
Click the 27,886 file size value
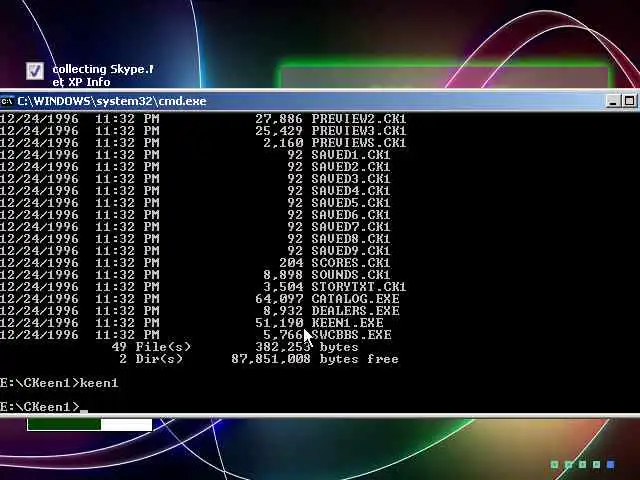pyautogui.click(x=279, y=119)
